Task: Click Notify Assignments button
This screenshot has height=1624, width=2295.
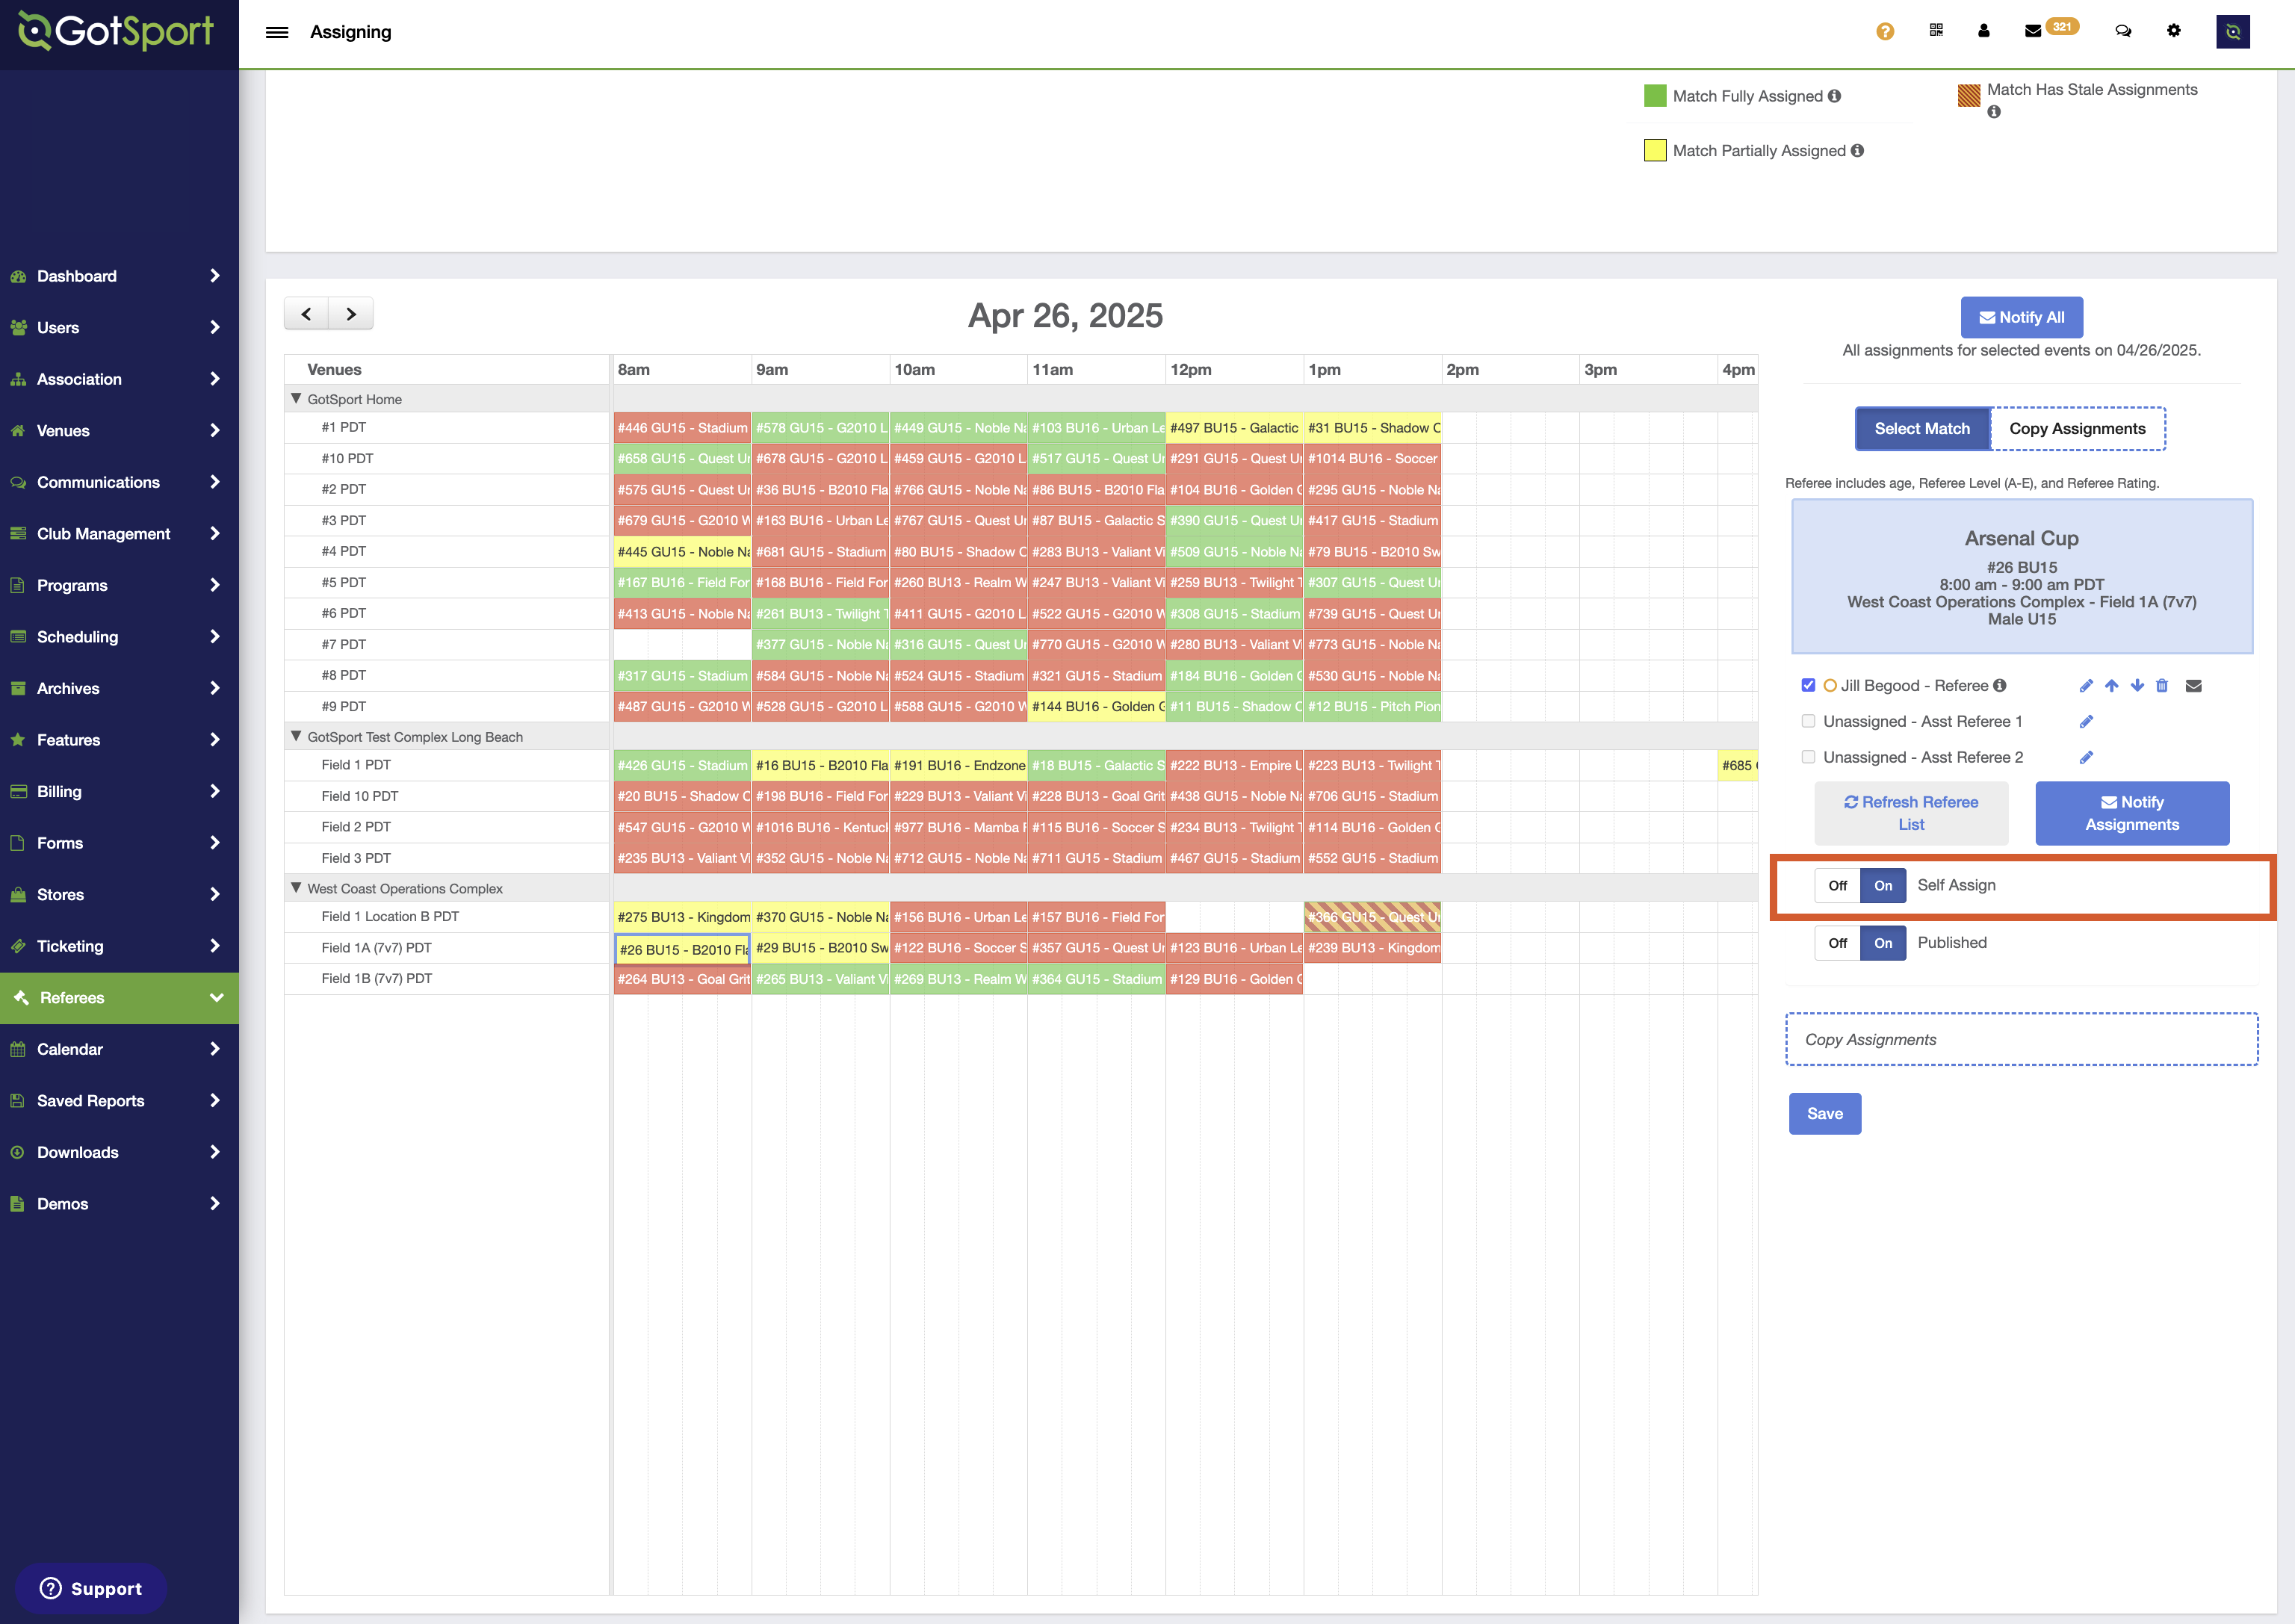Action: (2132, 813)
